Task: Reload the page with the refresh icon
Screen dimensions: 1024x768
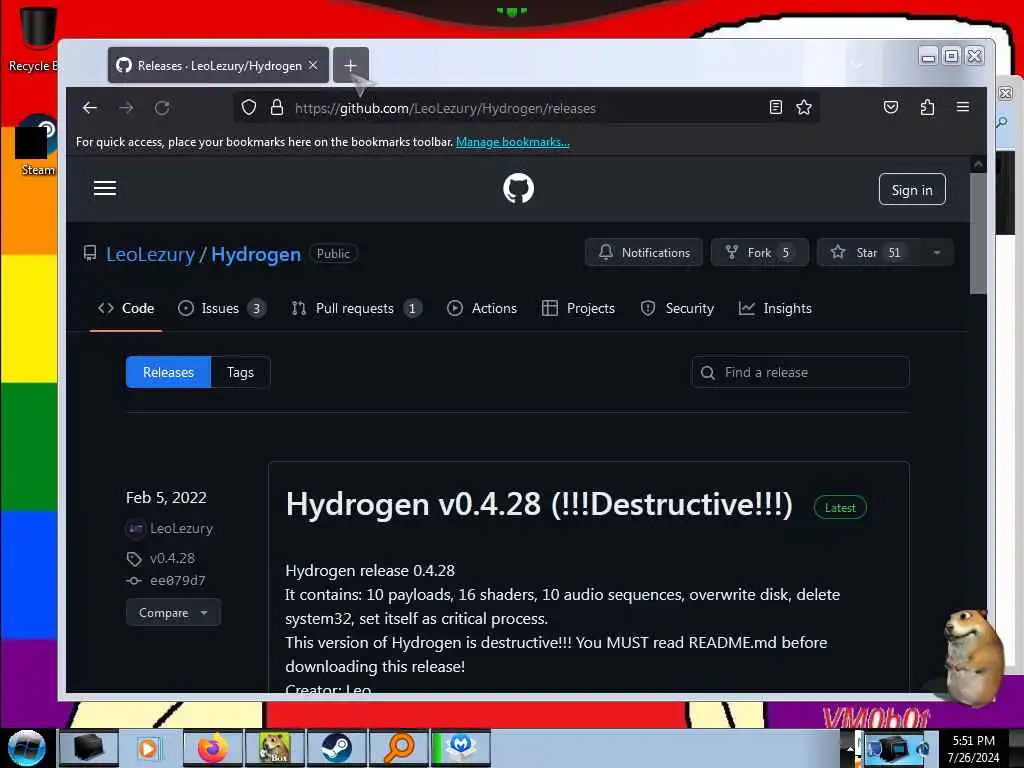Action: point(162,108)
